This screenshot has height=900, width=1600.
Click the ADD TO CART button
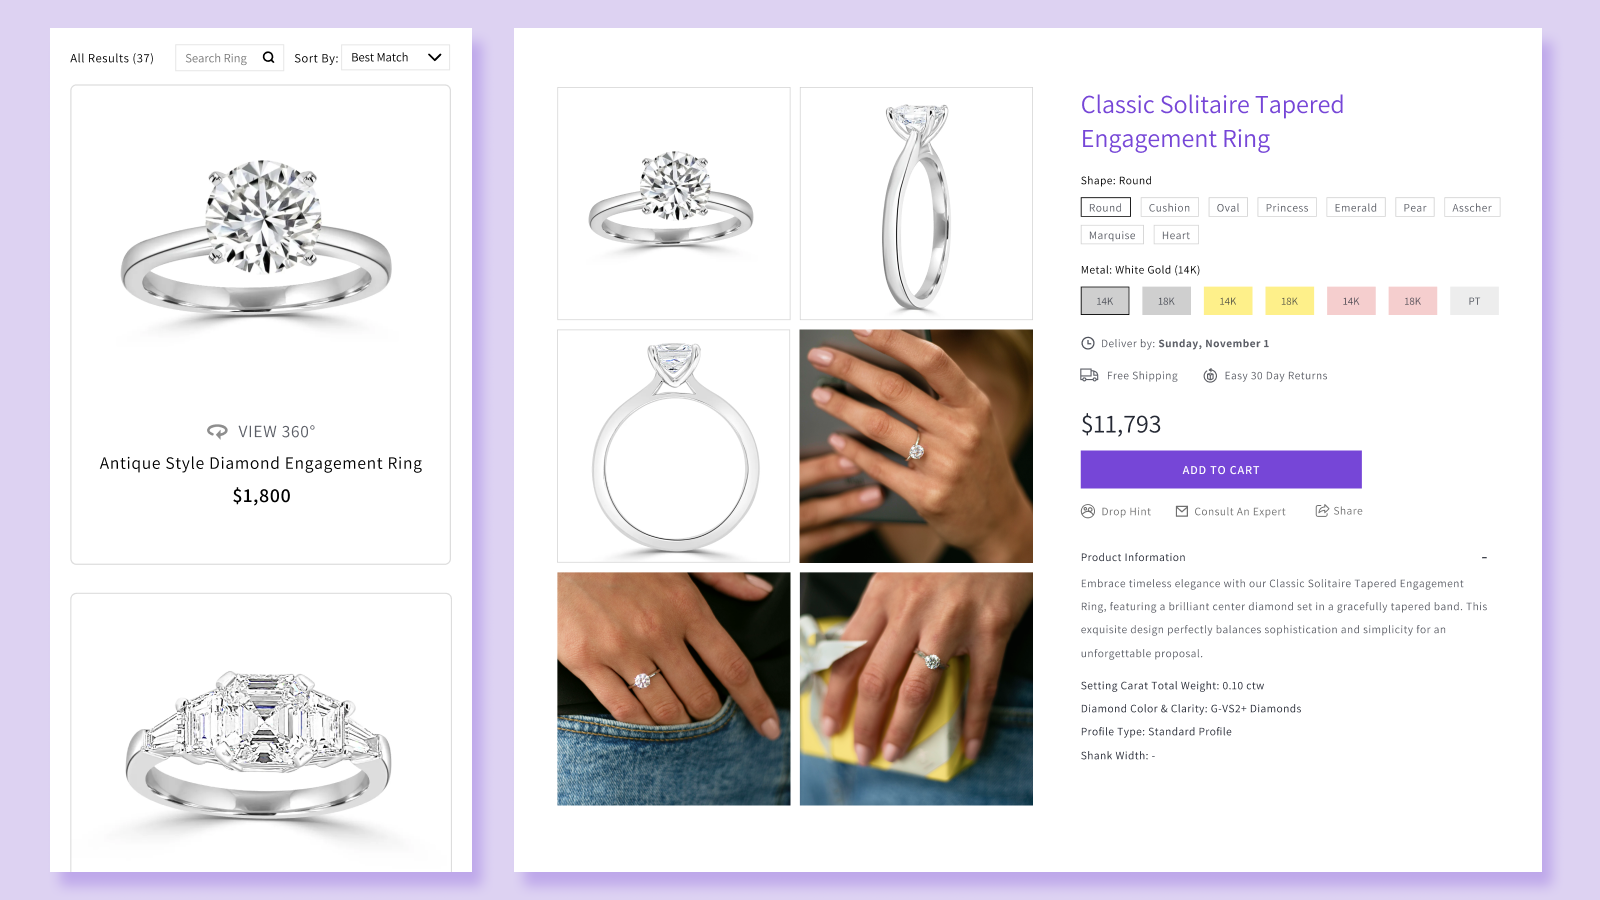coord(1220,469)
